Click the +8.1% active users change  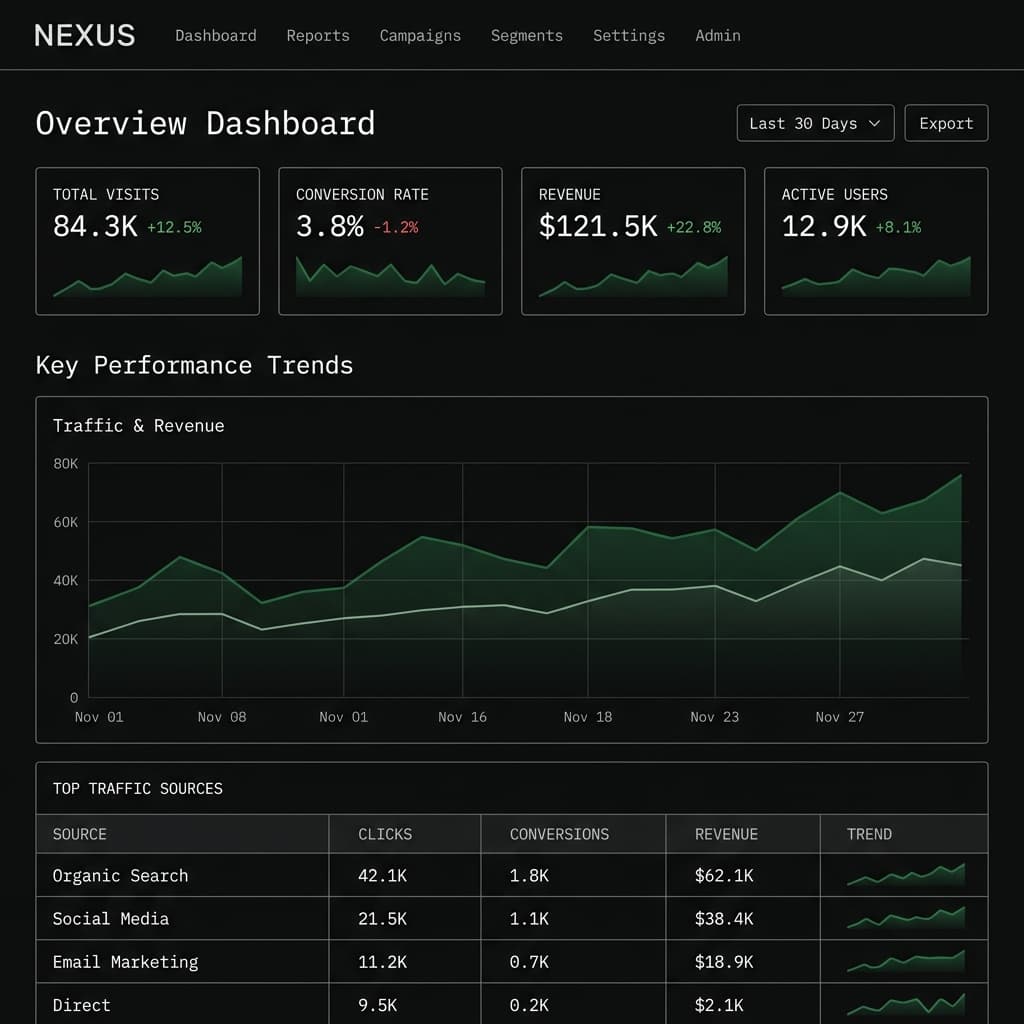[x=898, y=227]
